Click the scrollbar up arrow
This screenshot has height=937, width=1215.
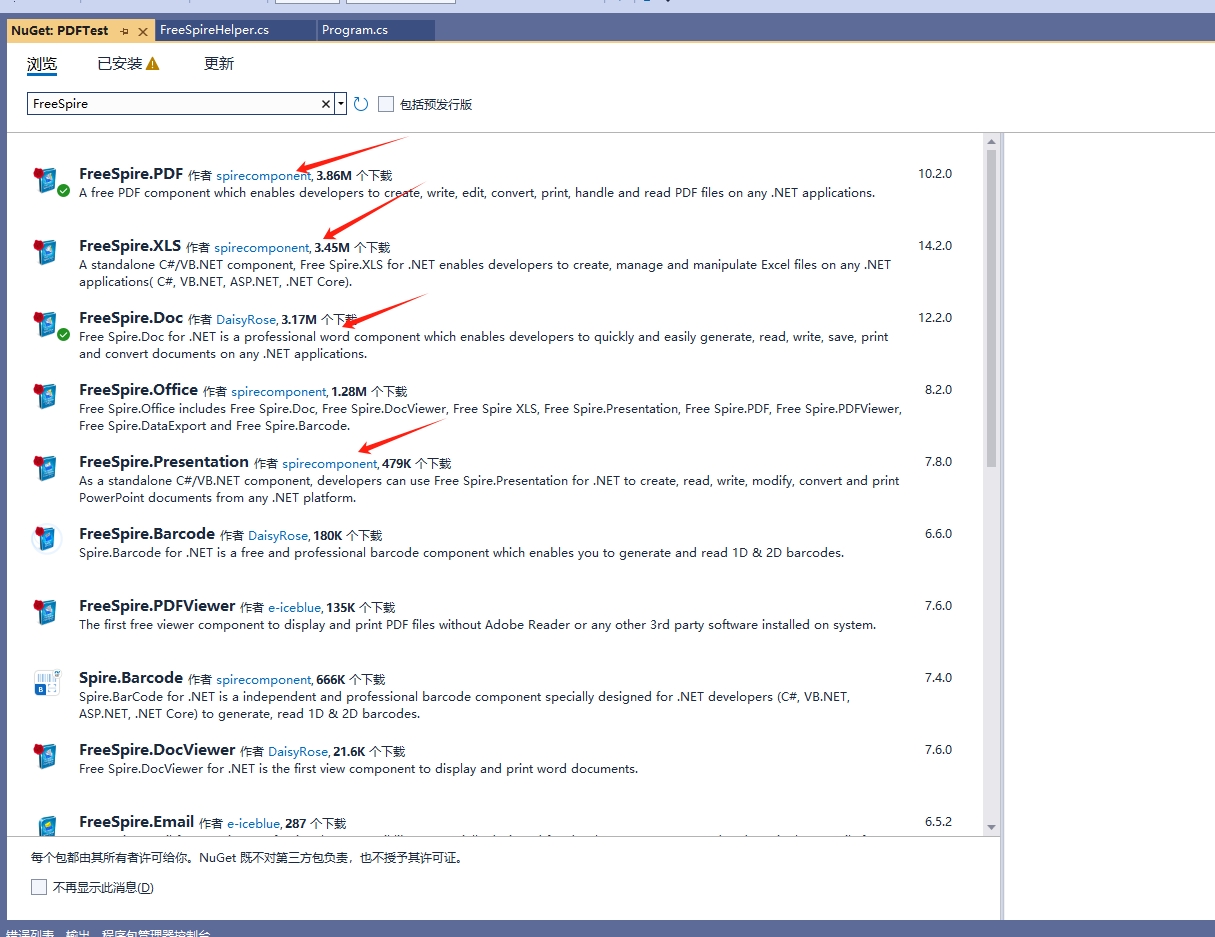991,141
